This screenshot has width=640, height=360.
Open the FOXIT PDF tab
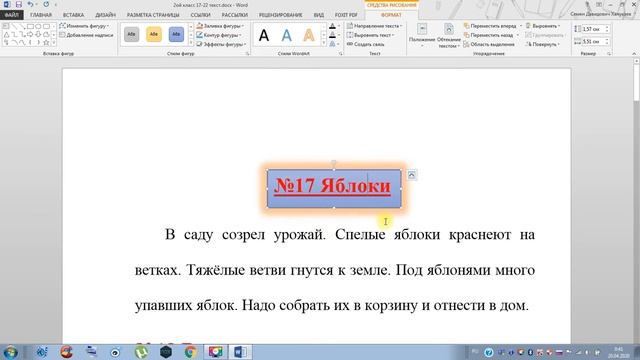tap(346, 15)
